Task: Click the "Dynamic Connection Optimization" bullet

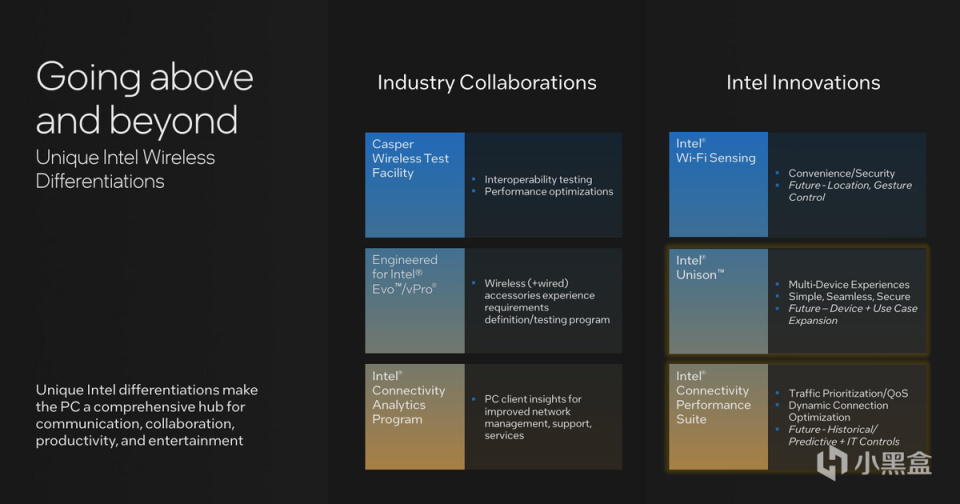Action: (x=838, y=412)
